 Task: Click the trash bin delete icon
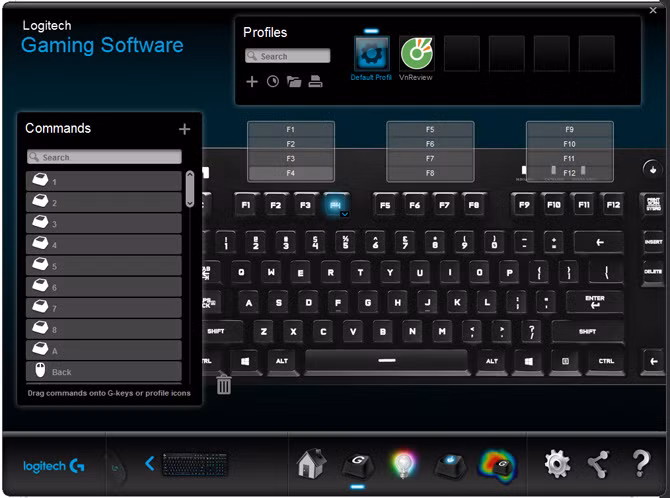point(224,385)
